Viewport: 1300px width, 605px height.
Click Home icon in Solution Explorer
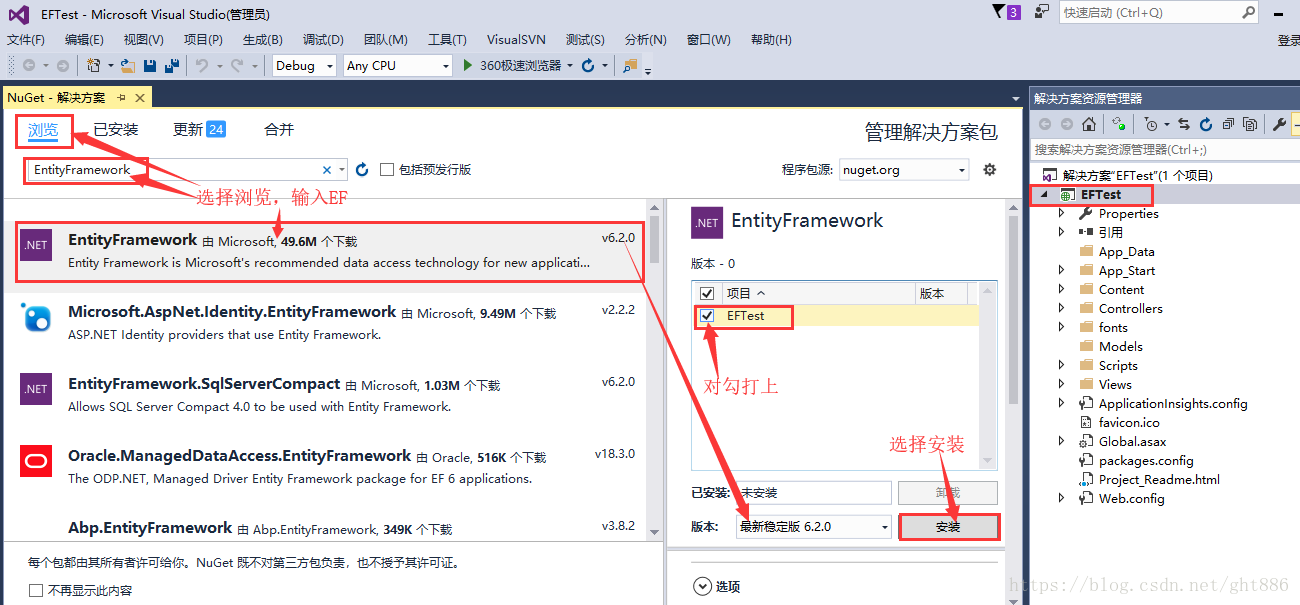(1089, 124)
